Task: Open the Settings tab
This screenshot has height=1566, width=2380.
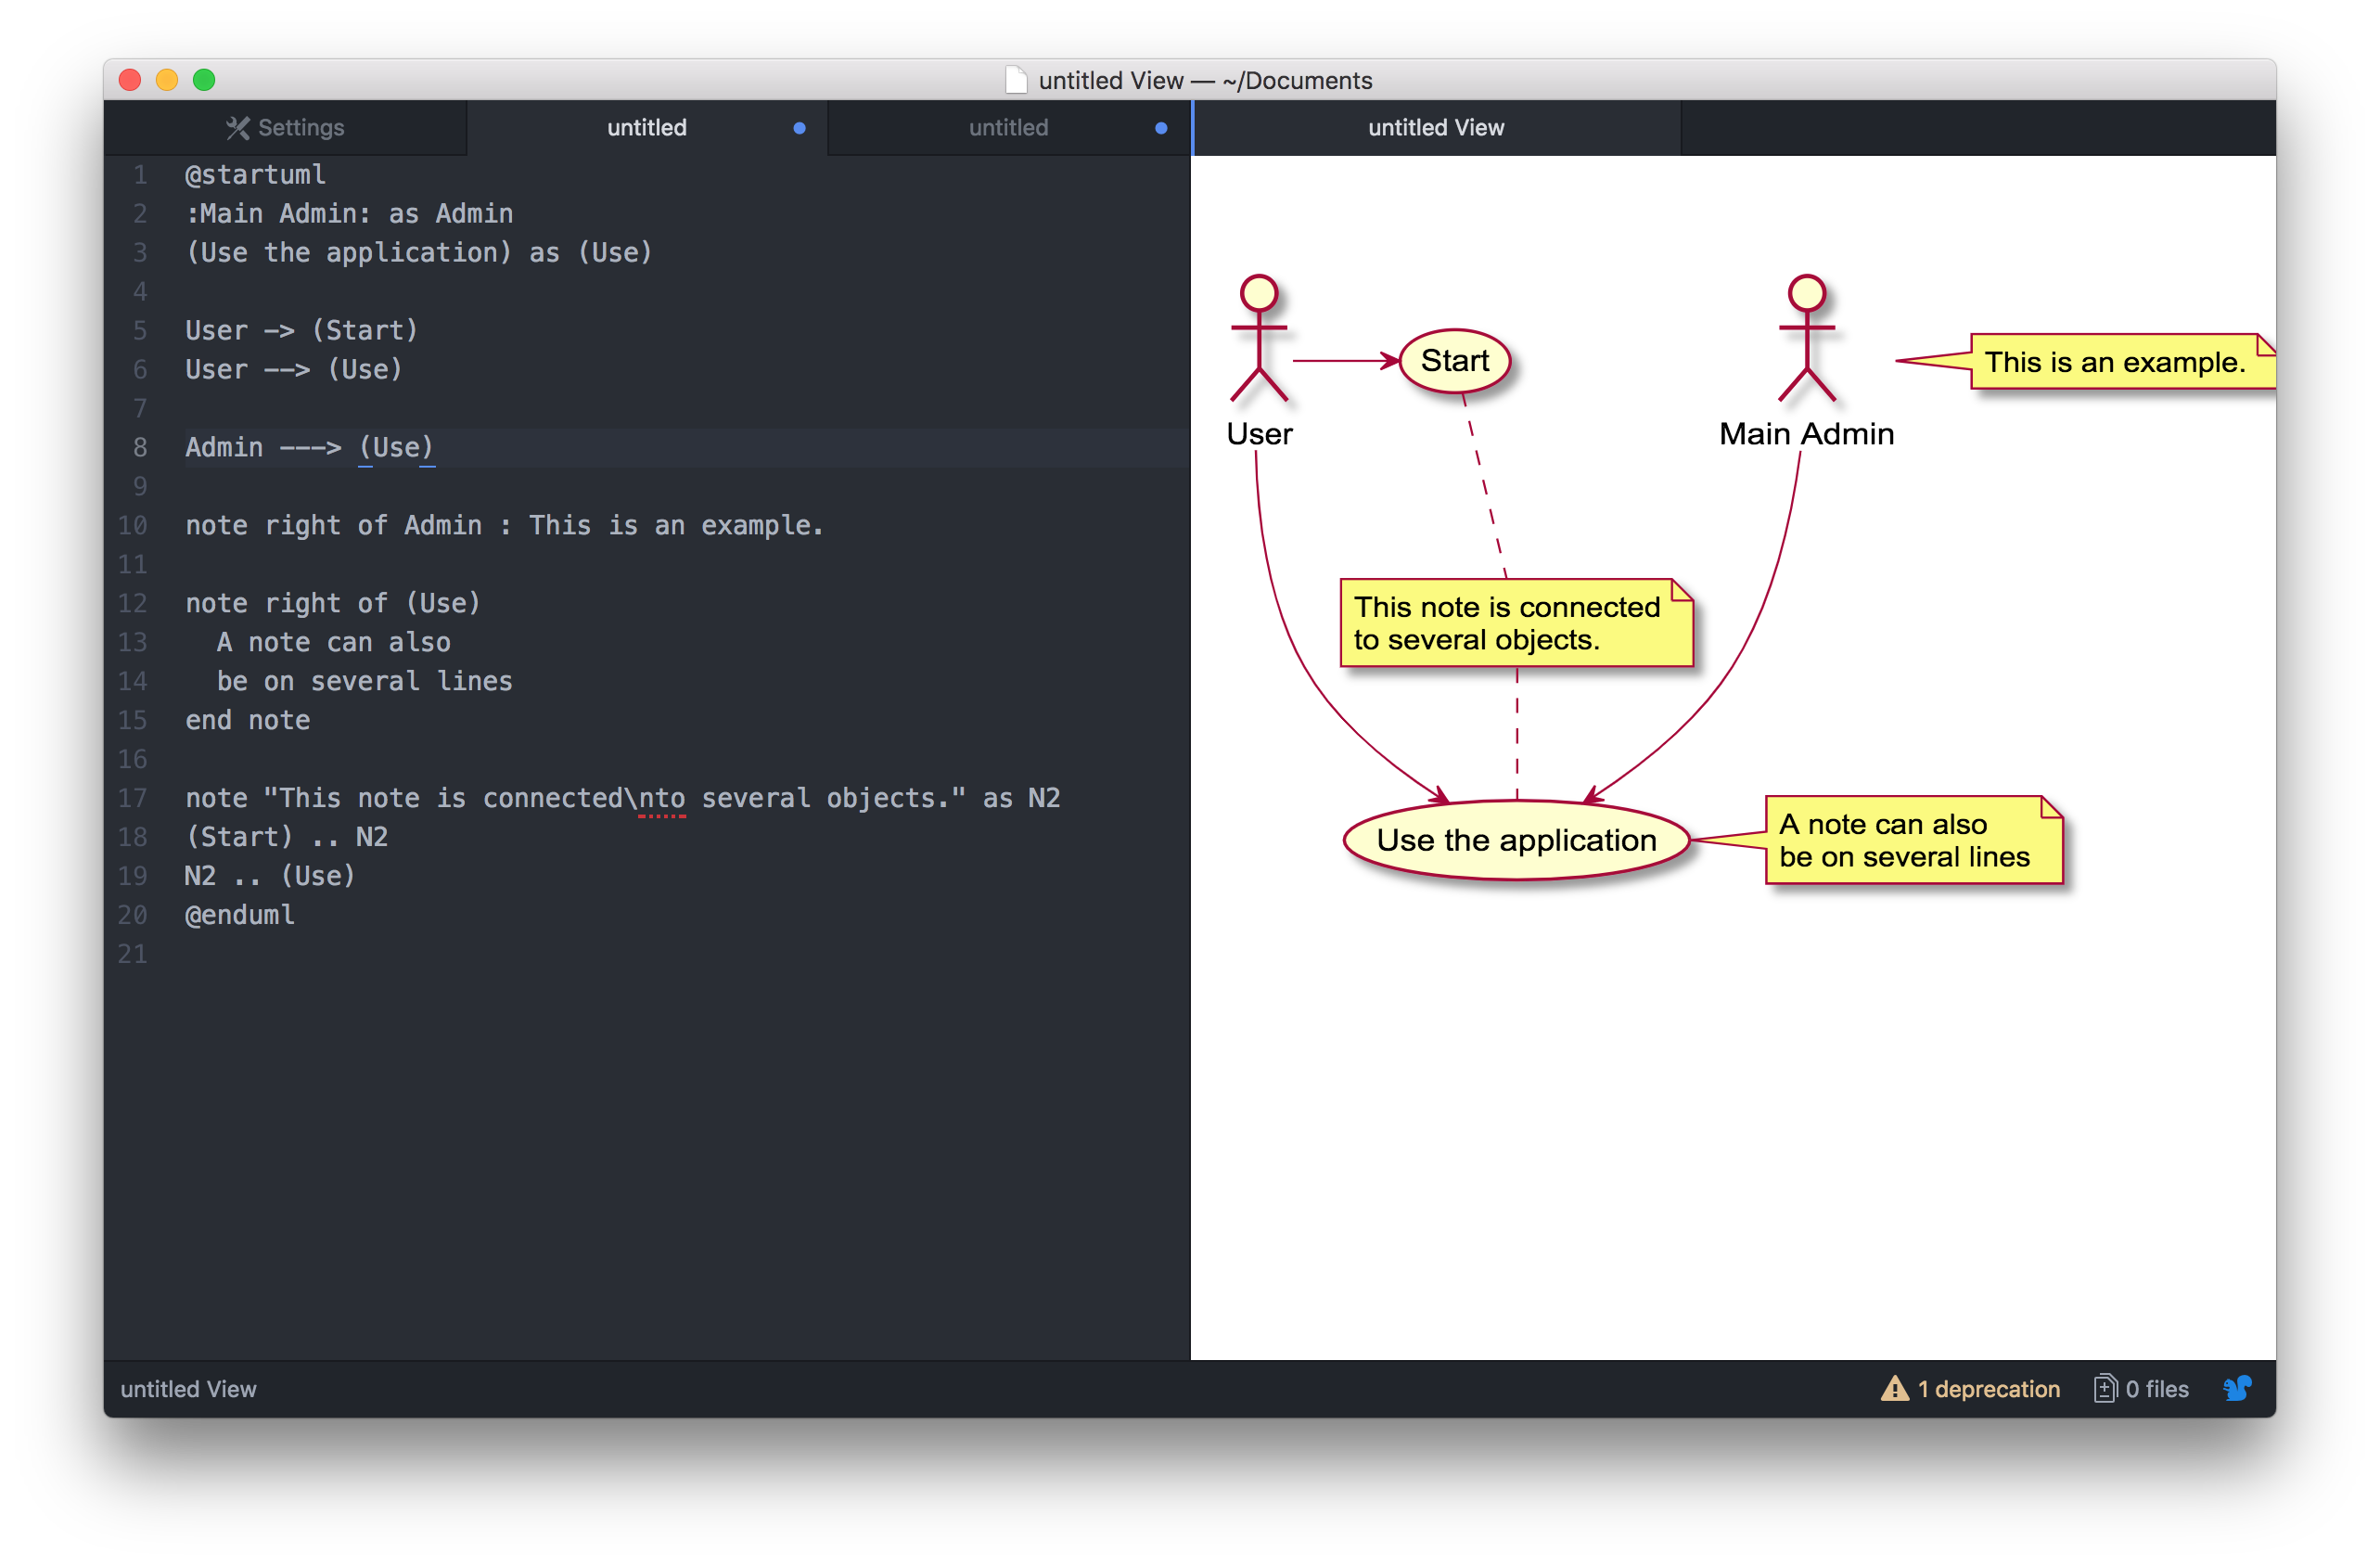Action: pos(287,127)
